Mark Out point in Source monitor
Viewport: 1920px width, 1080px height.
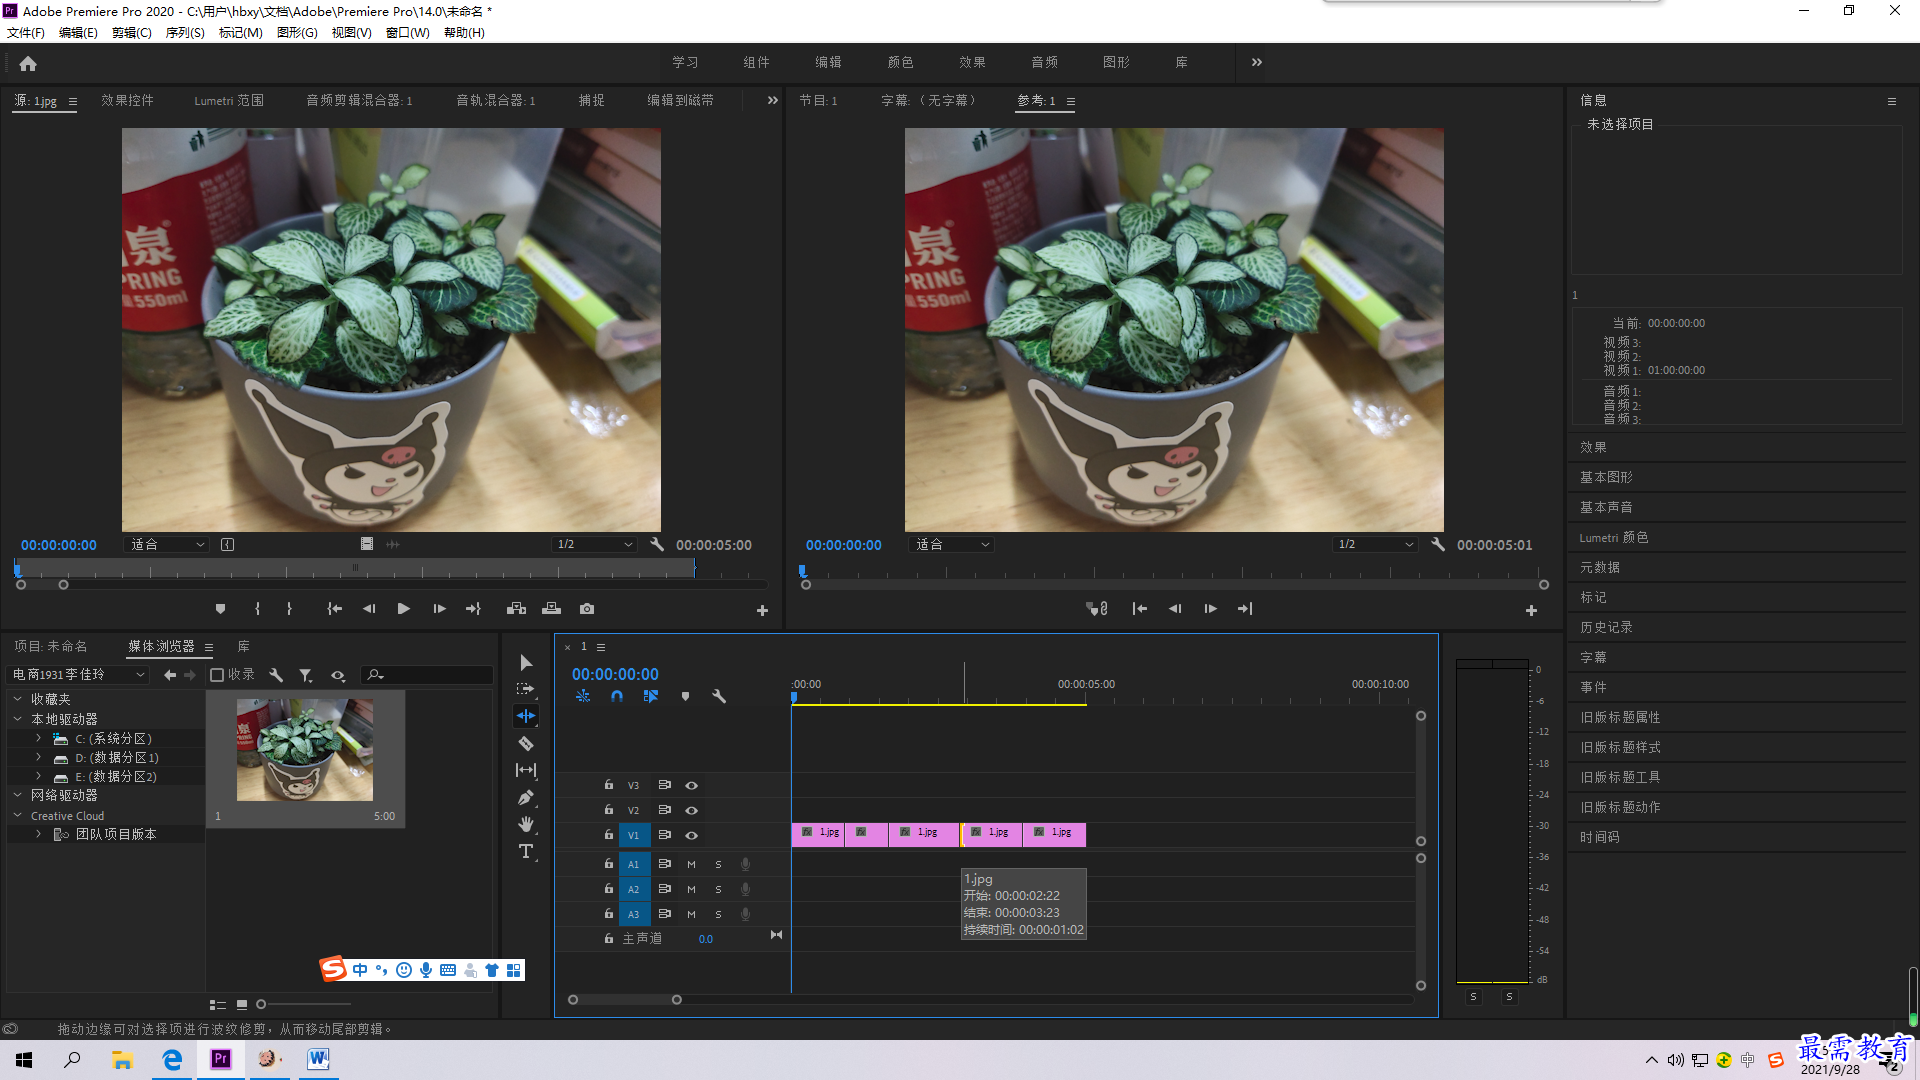(x=289, y=609)
